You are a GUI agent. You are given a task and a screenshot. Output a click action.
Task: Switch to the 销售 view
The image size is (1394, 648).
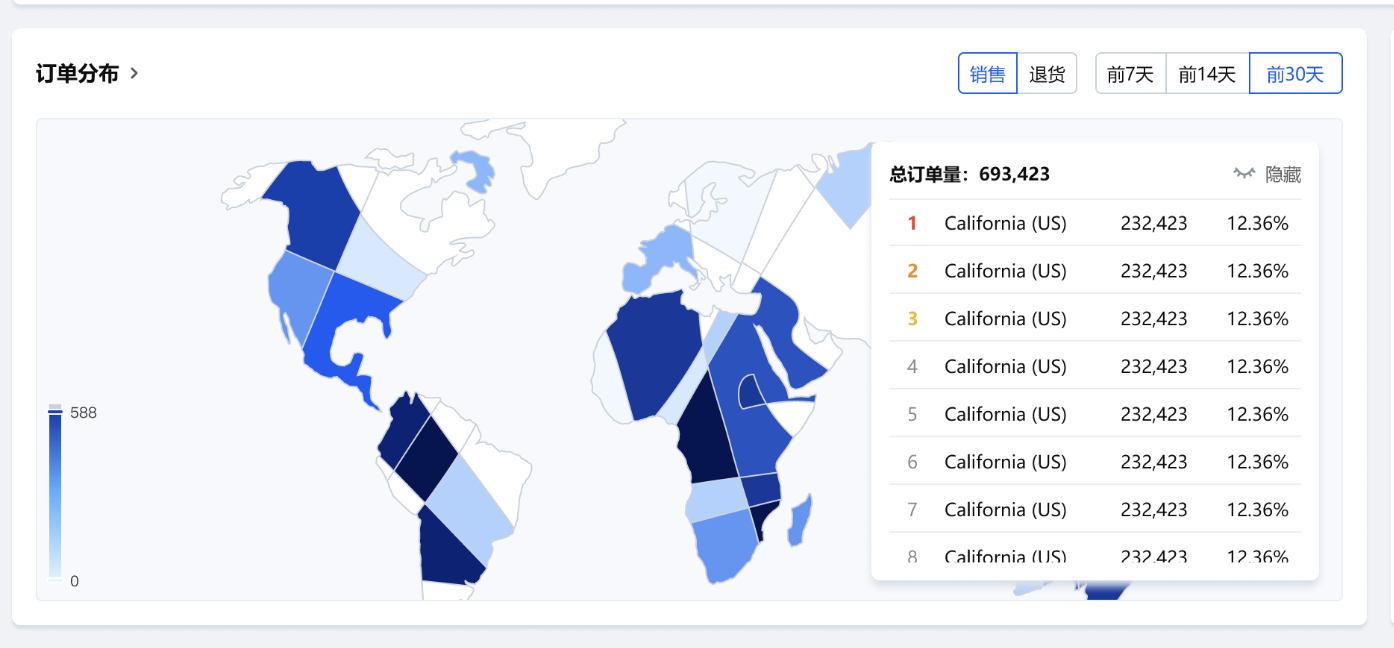[x=988, y=73]
